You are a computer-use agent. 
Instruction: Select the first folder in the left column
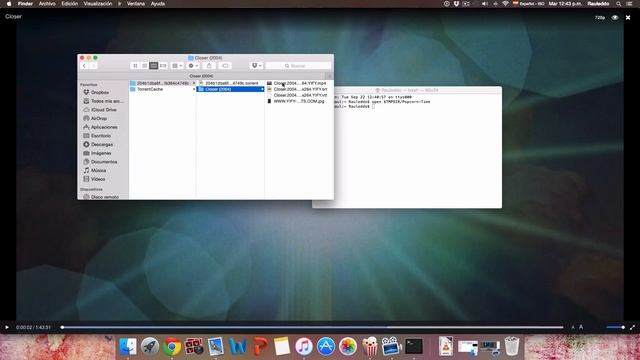[162, 83]
